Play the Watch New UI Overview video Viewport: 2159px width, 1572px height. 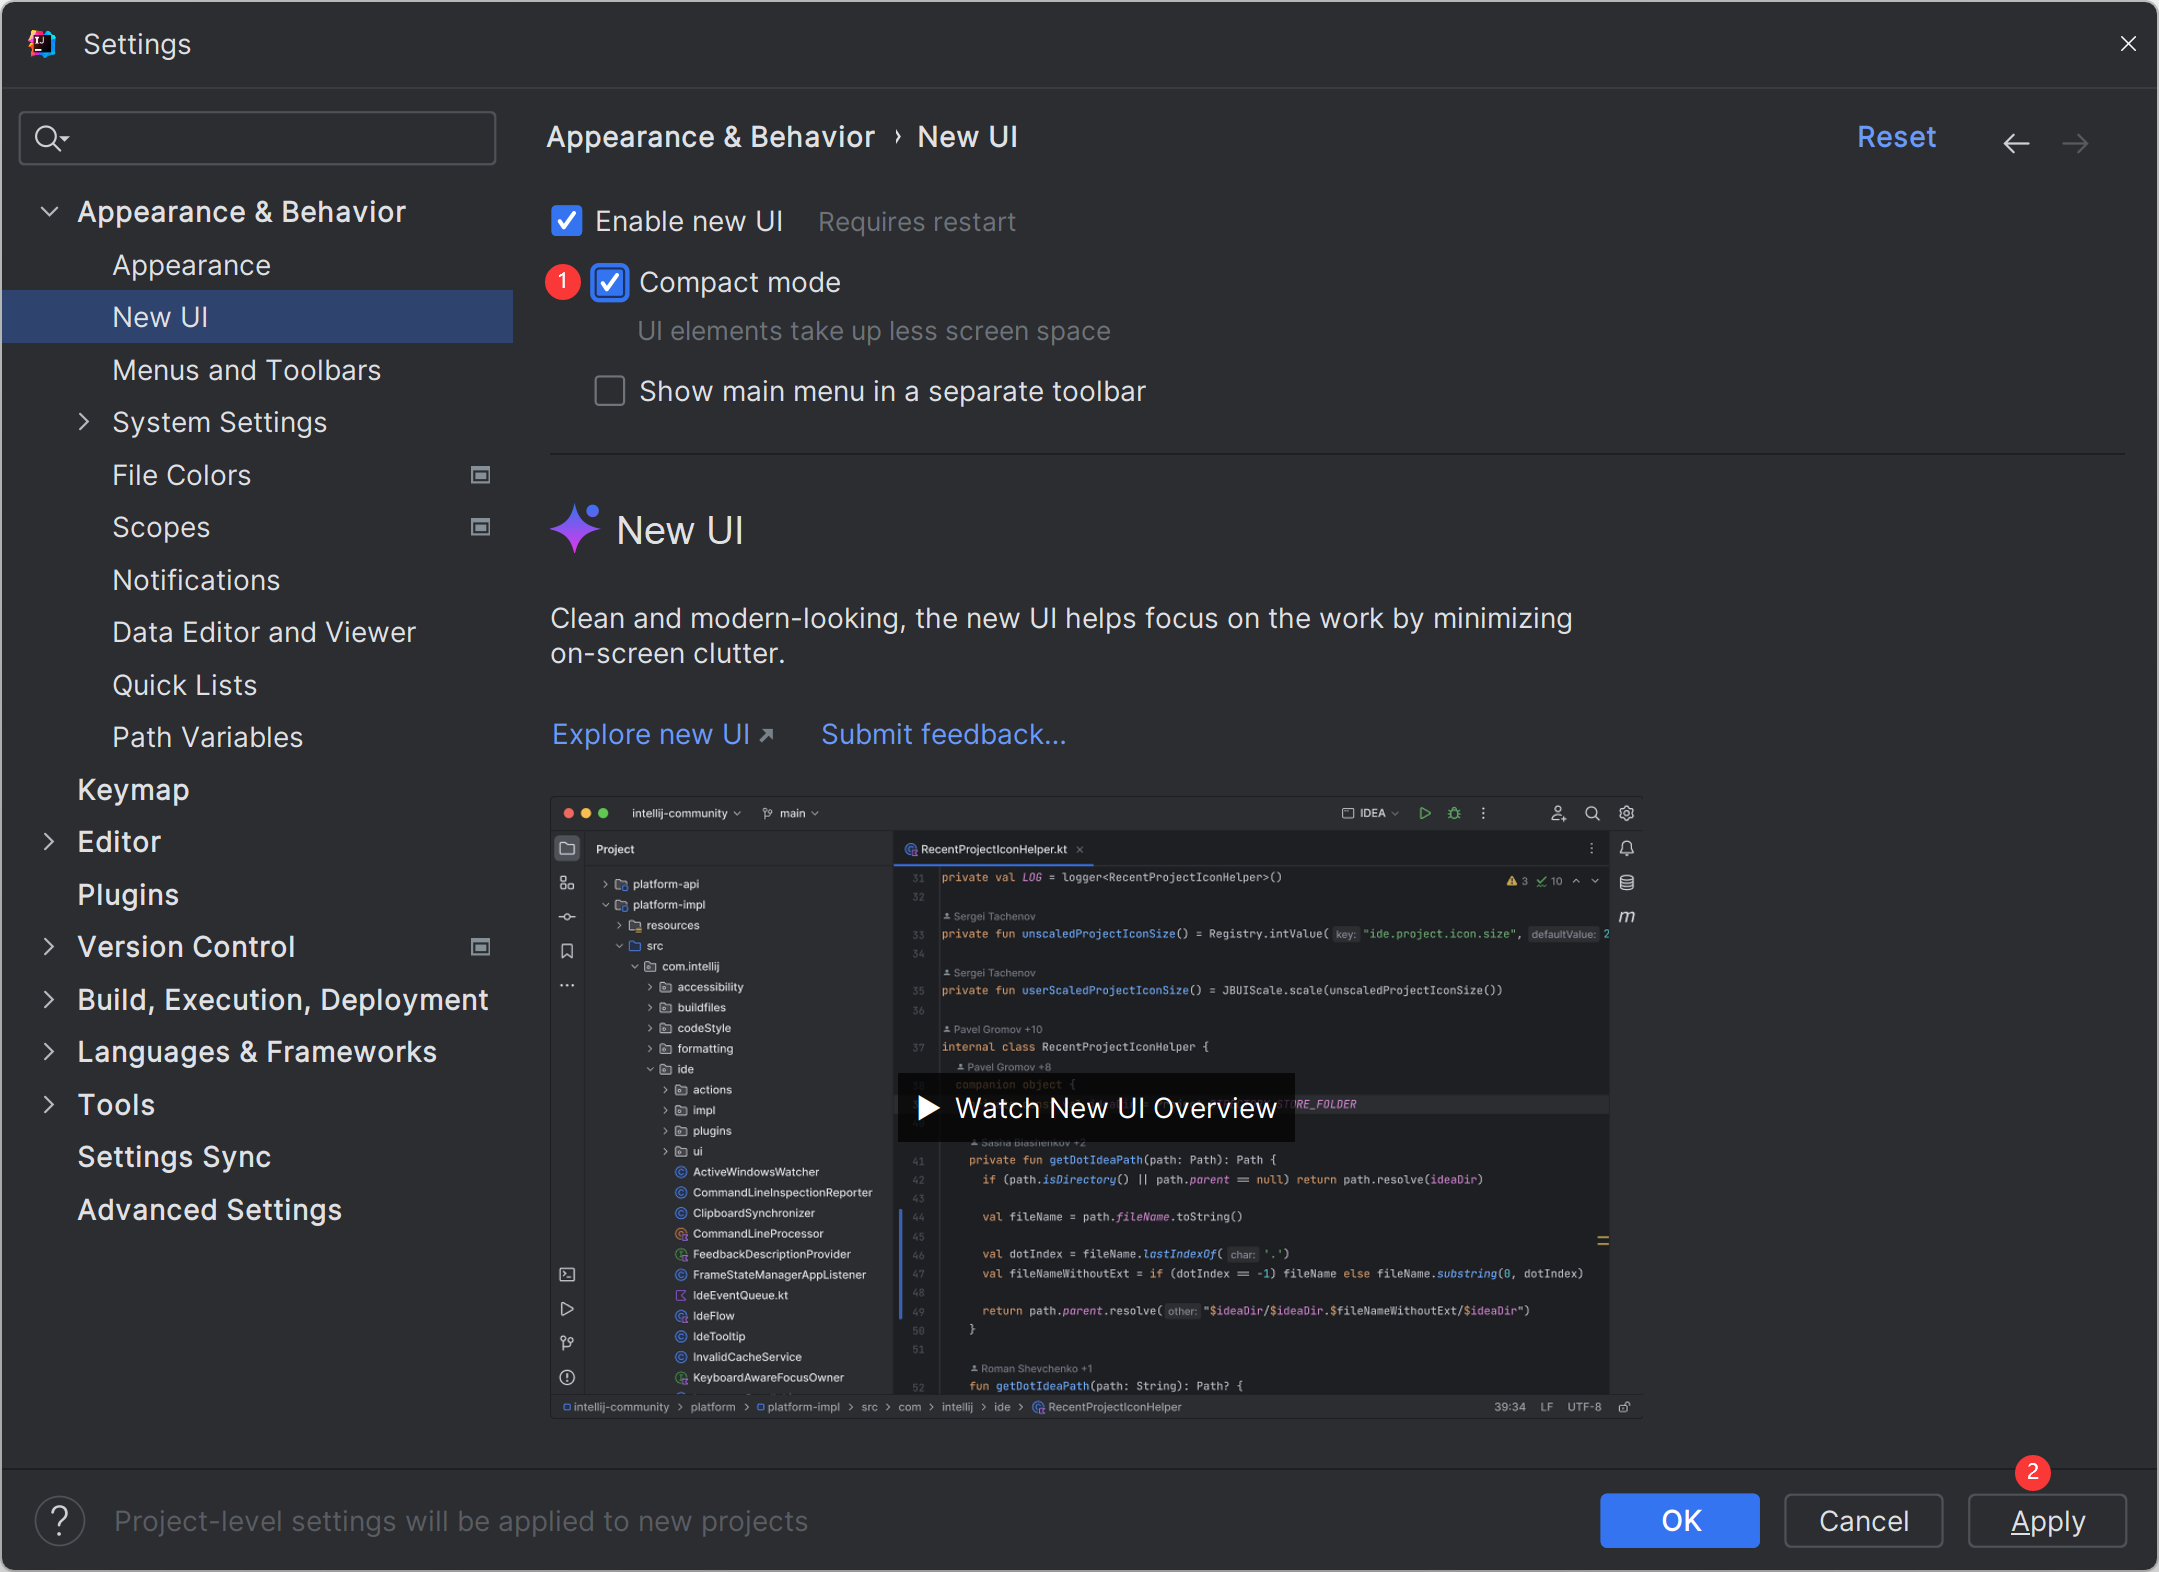click(x=1096, y=1108)
